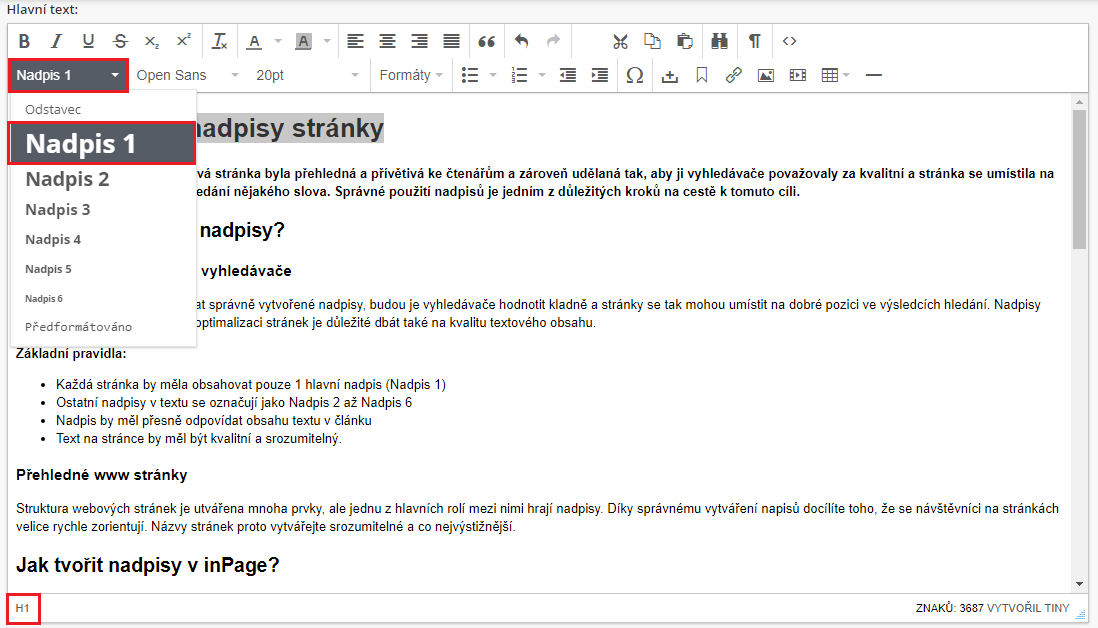This screenshot has height=628, width=1098.
Task: Toggle italic formatting
Action: (x=56, y=41)
